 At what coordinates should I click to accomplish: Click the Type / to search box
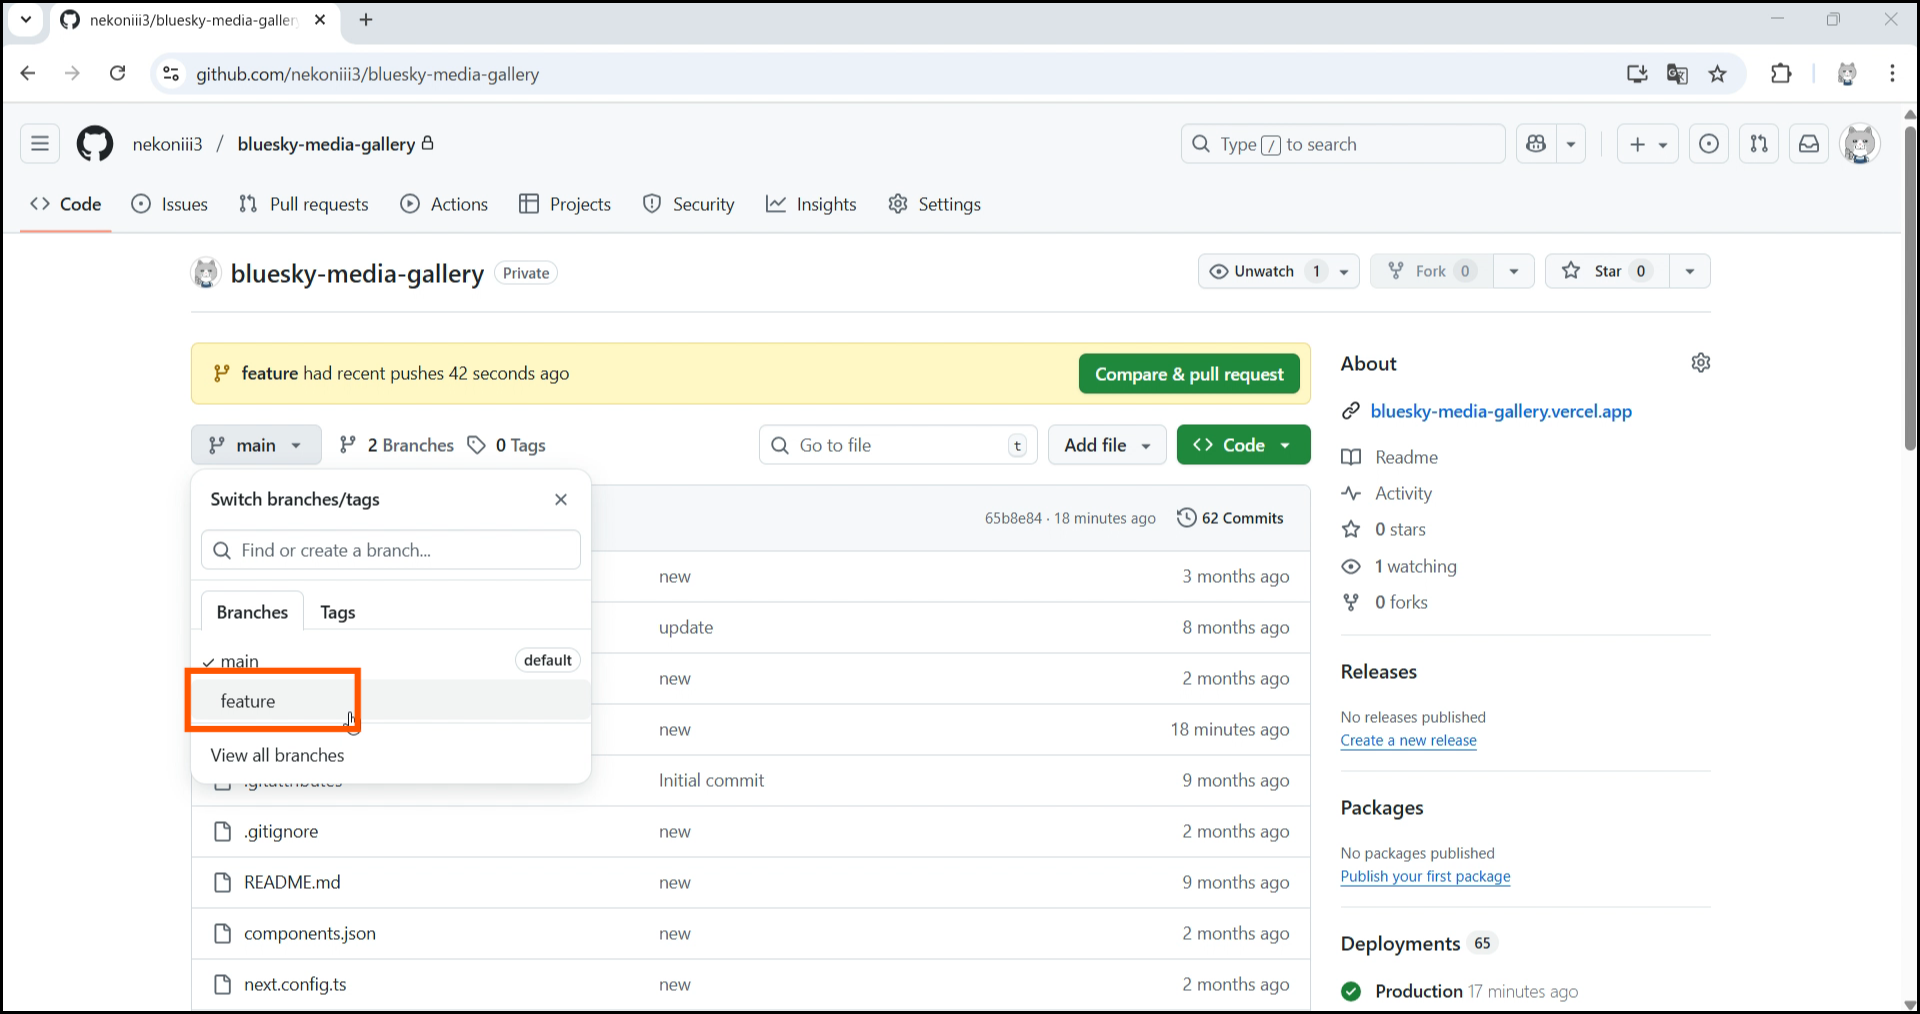click(x=1343, y=144)
